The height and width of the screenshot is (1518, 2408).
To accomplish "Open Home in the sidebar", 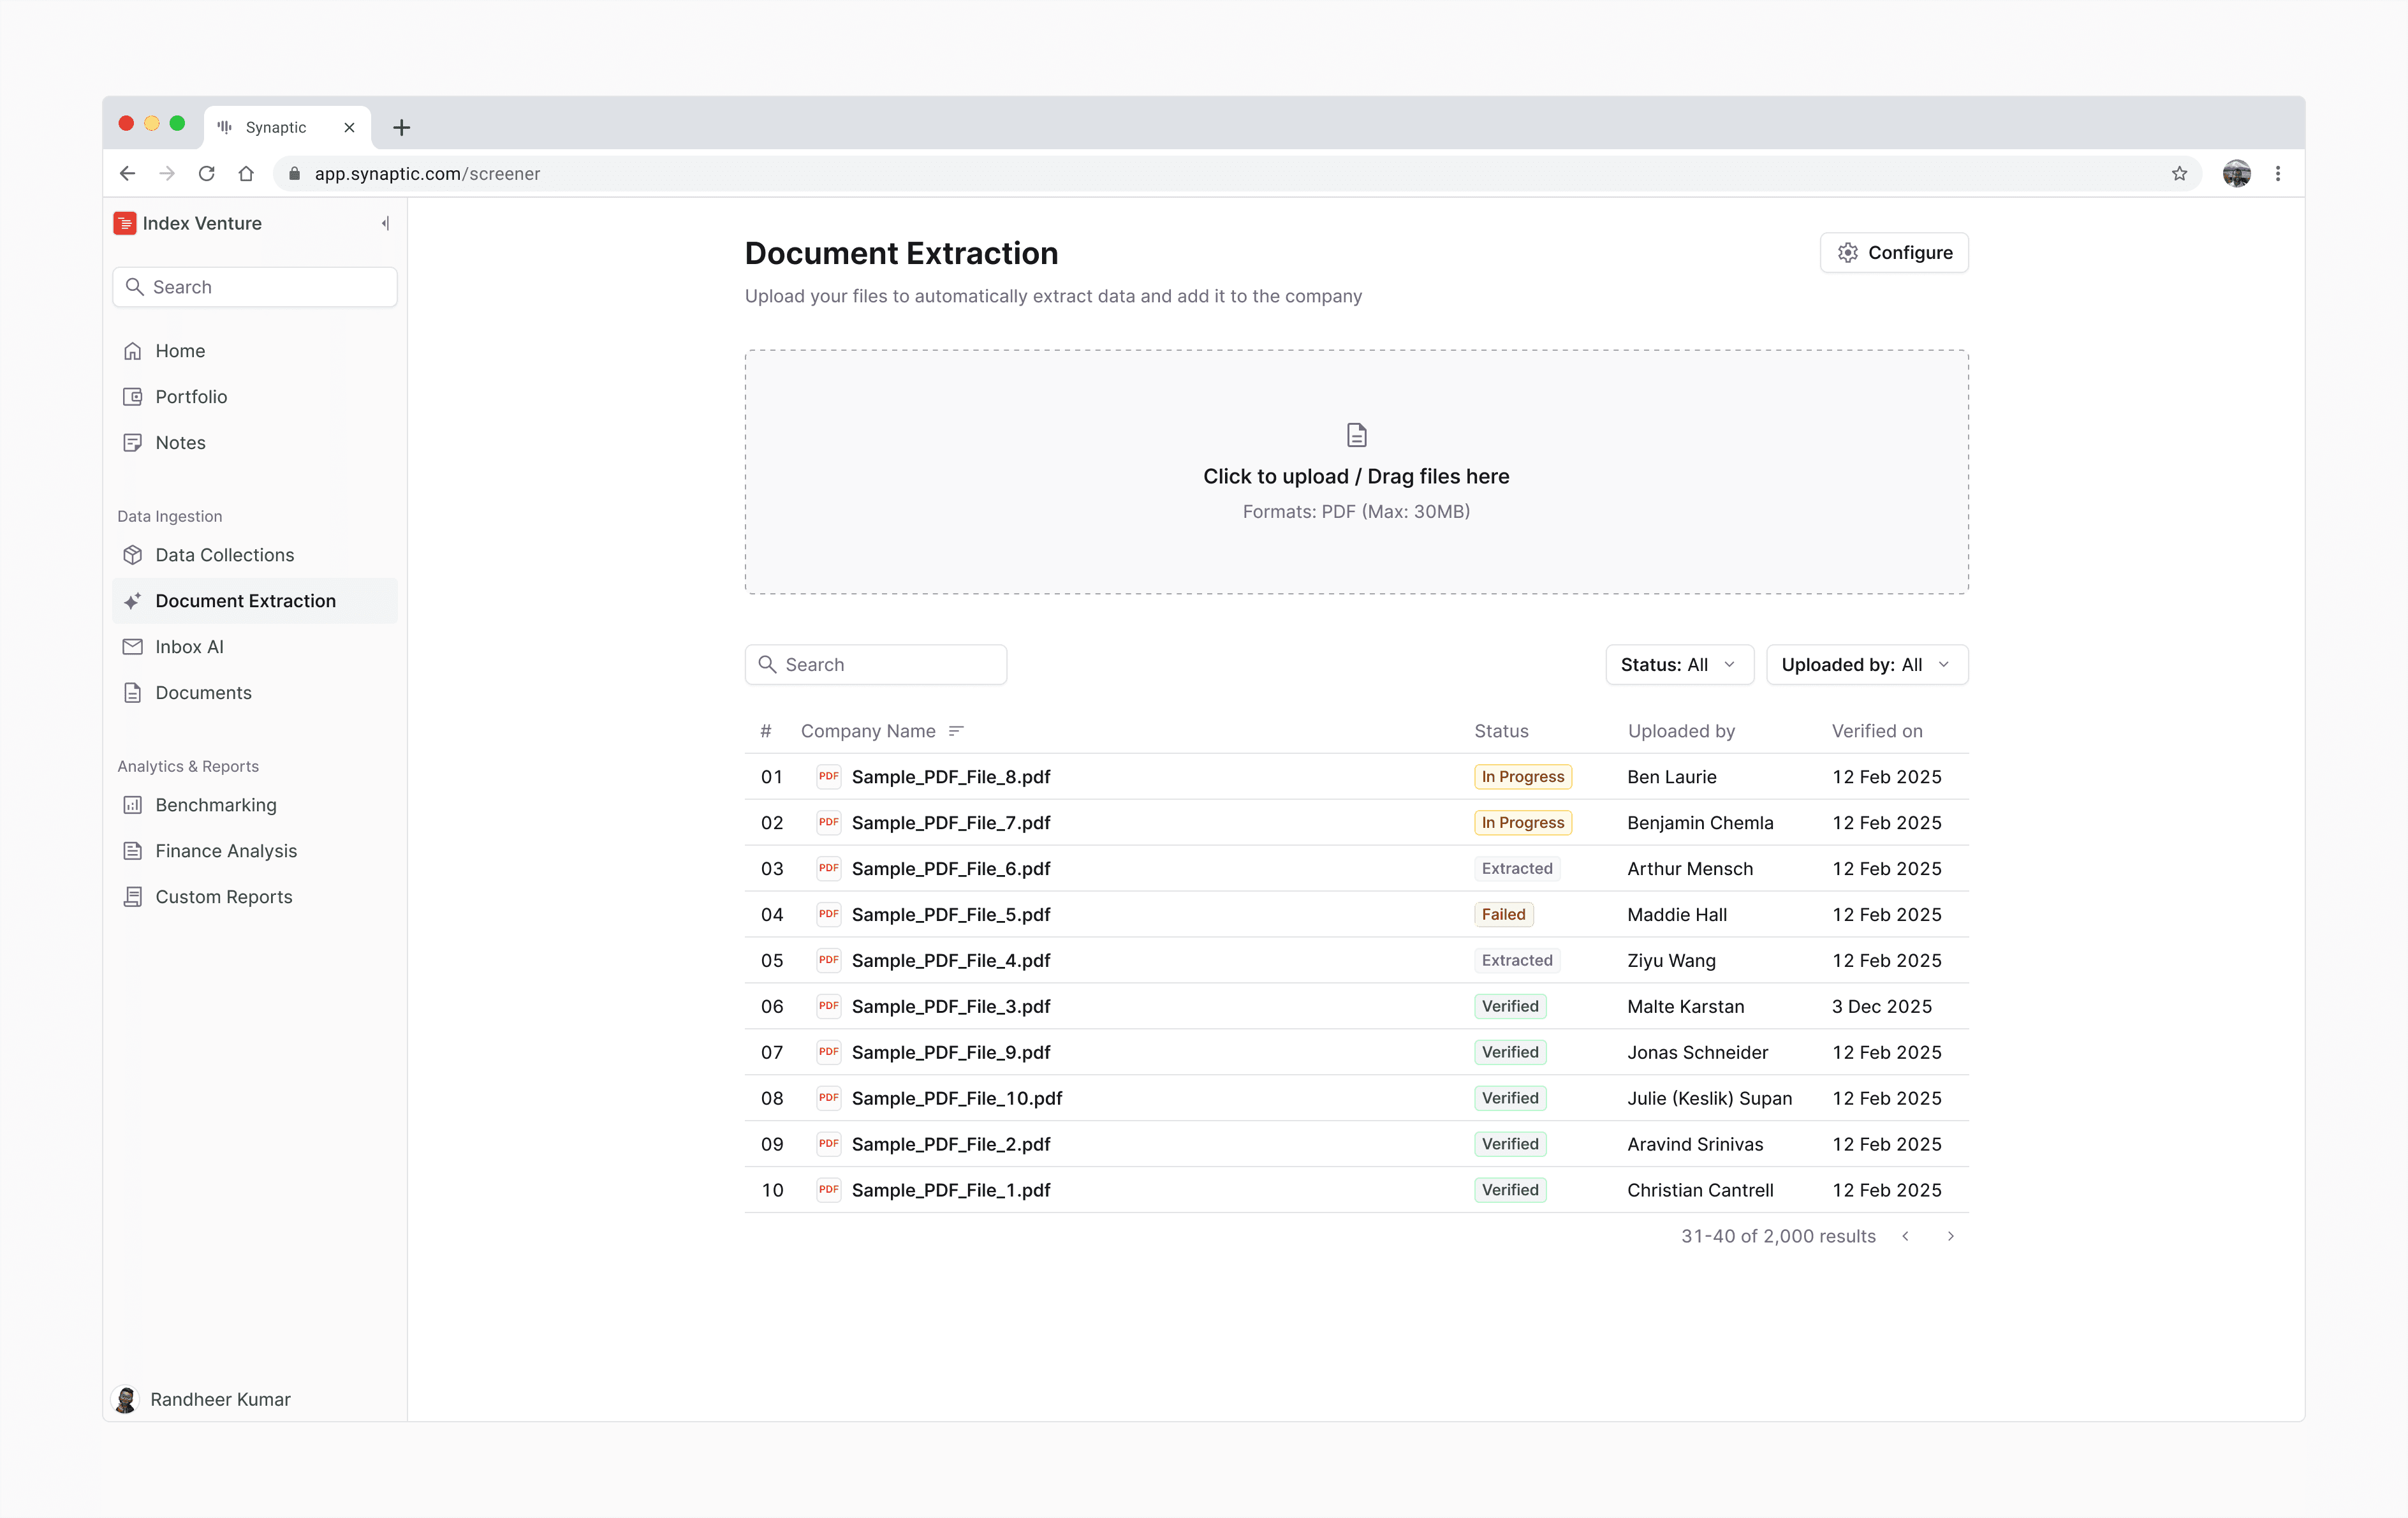I will (255, 351).
